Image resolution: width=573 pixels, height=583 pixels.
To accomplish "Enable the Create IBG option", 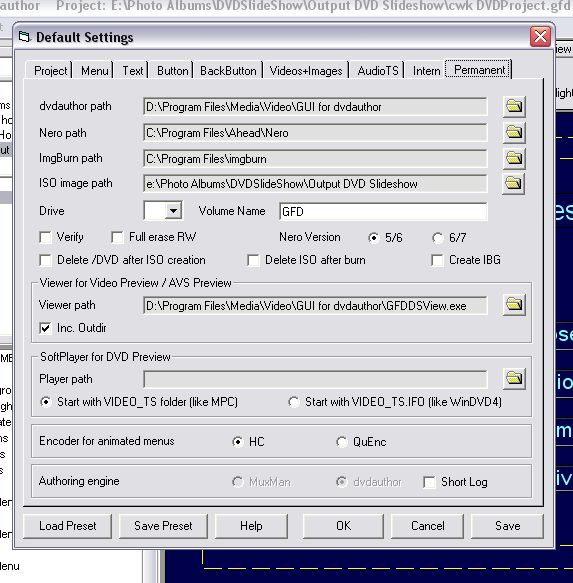I will point(437,260).
